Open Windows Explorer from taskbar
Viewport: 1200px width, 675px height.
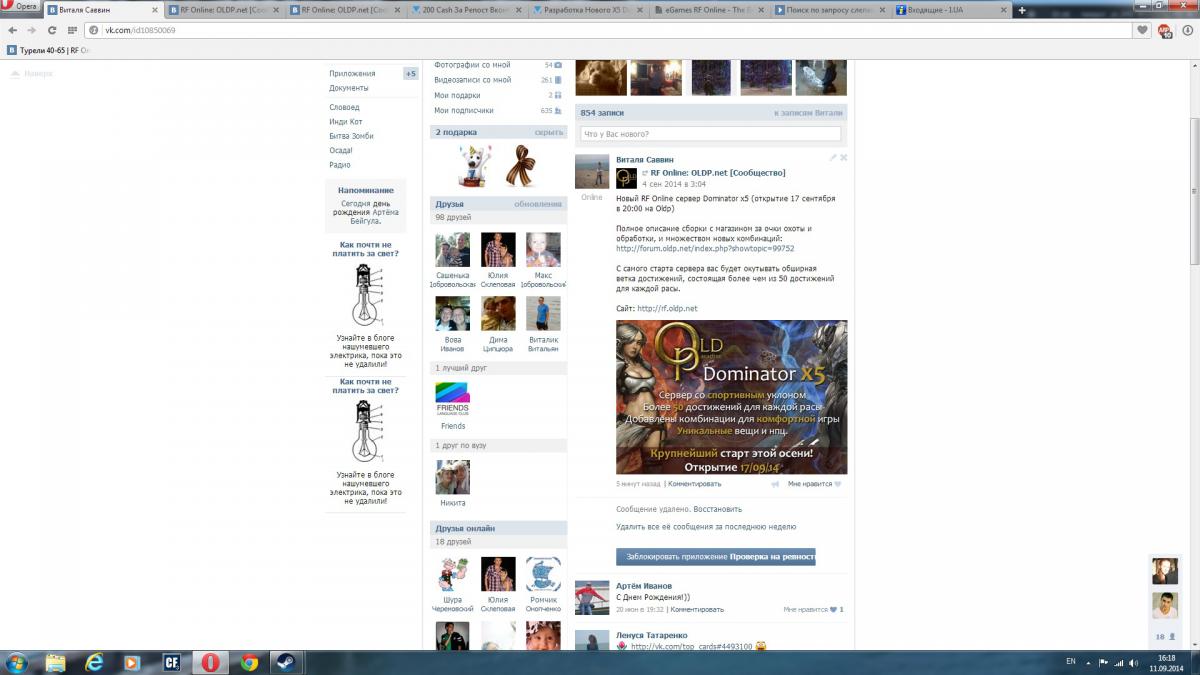[x=55, y=662]
